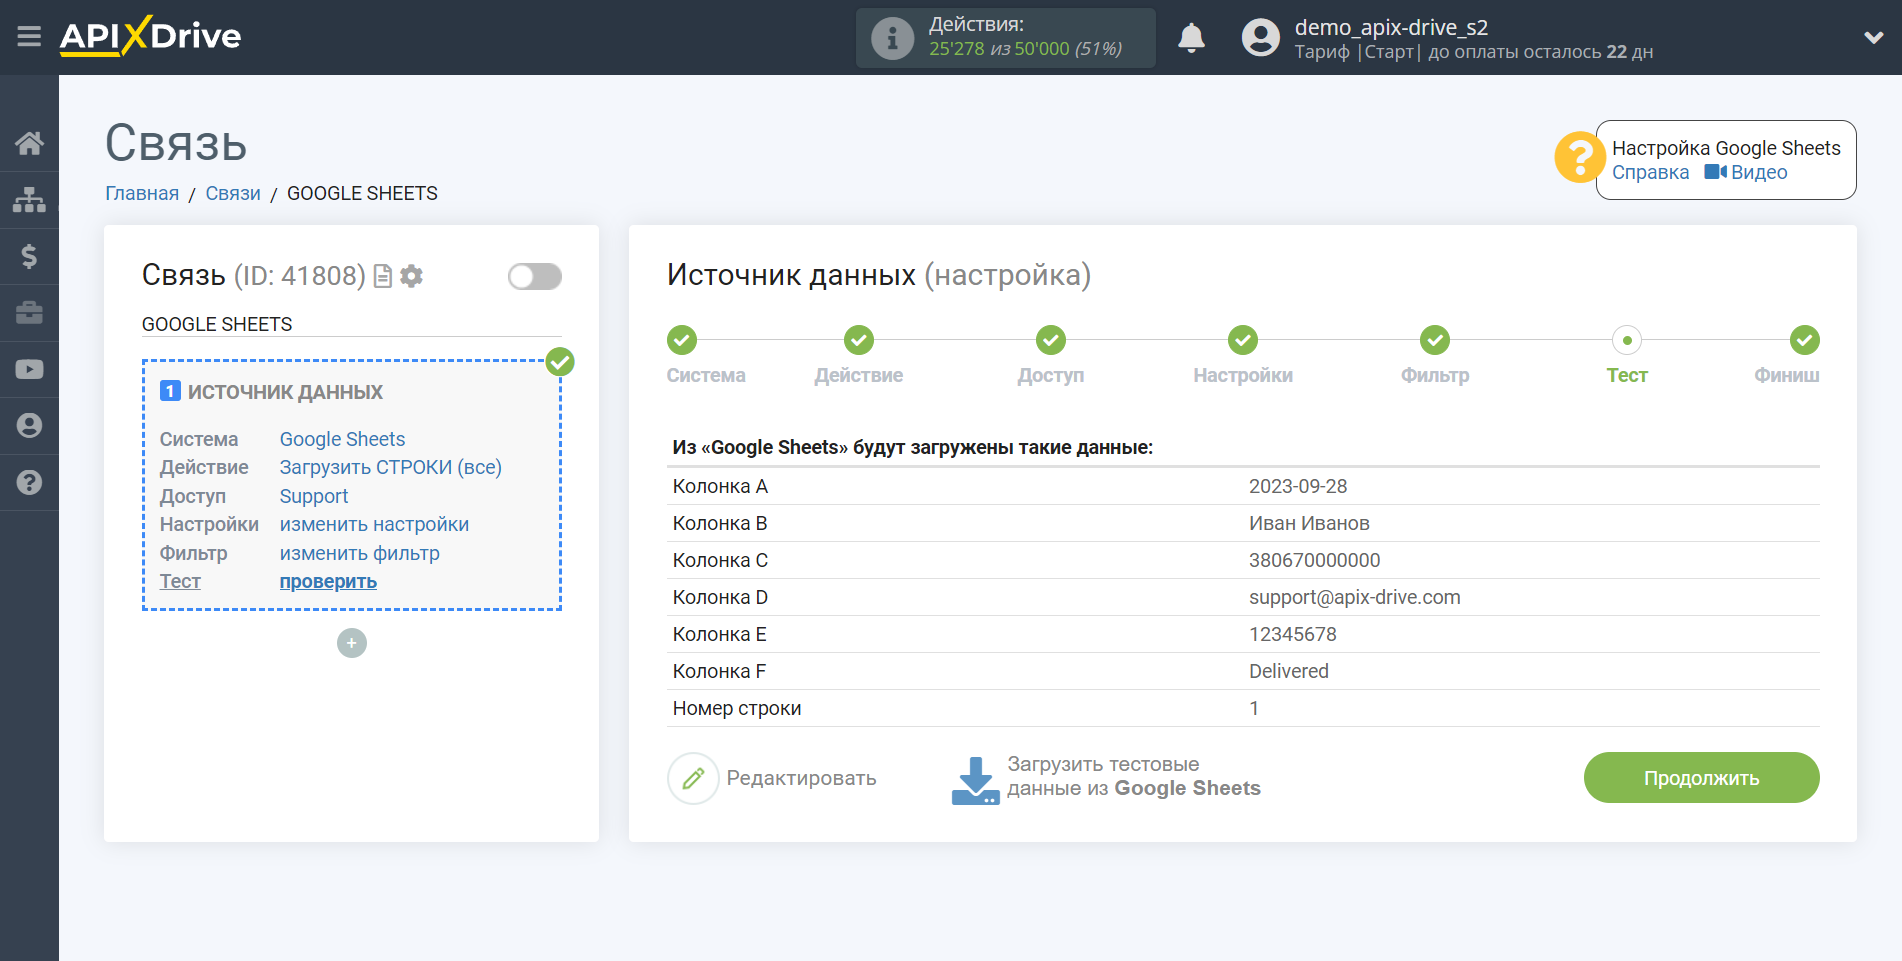
Task: Open the briefcase sidebar icon
Action: [x=29, y=313]
